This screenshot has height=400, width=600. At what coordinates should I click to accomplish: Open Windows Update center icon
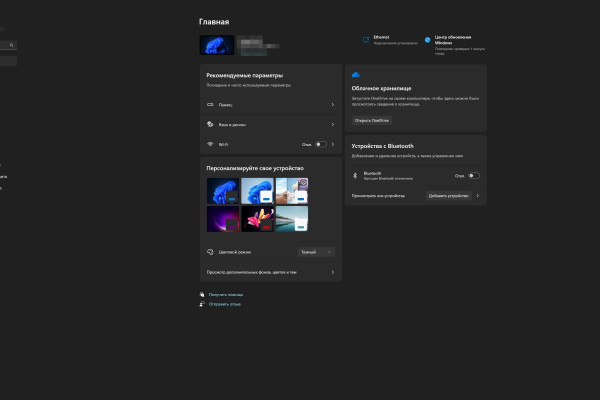[427, 40]
